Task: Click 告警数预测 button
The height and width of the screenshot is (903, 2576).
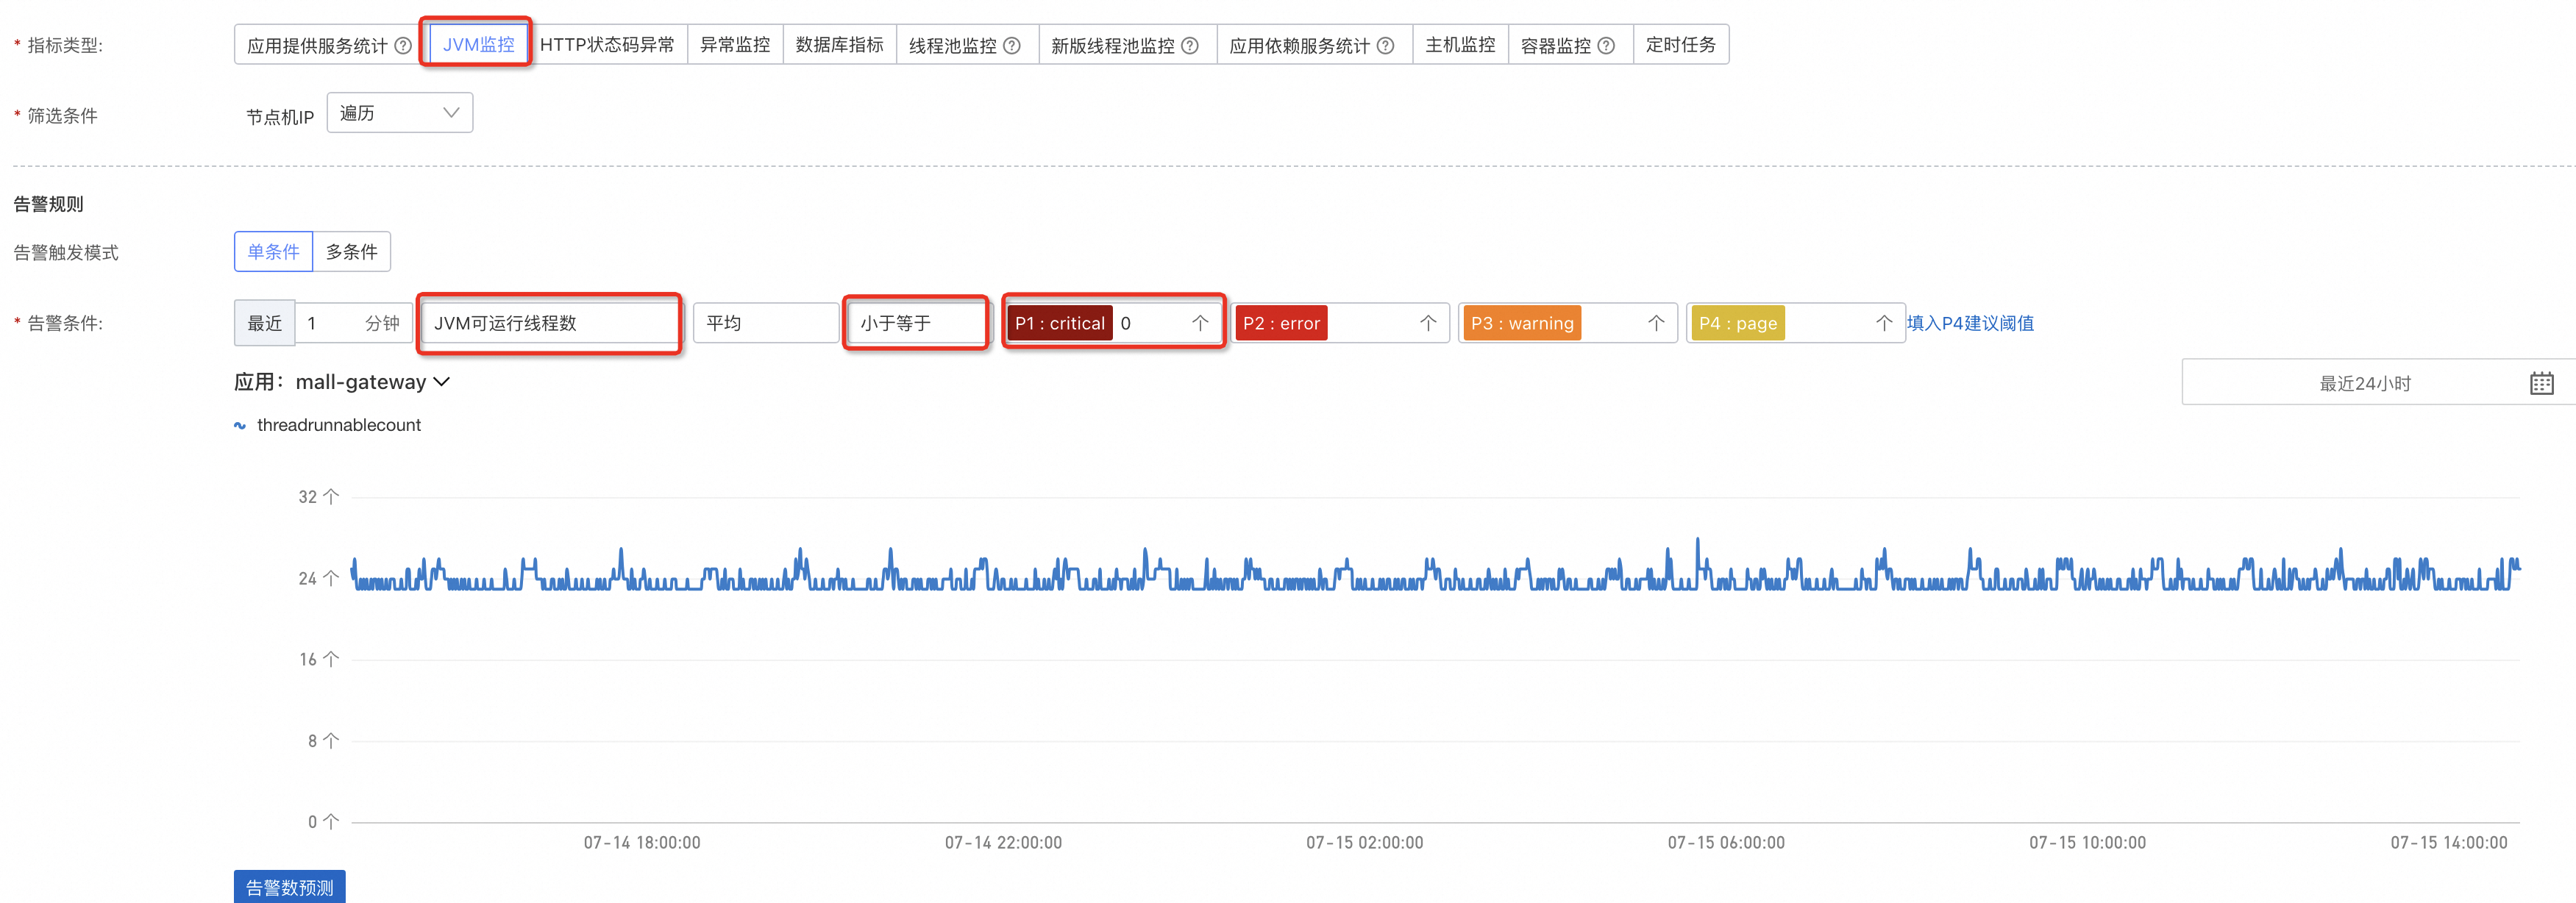Action: point(290,887)
